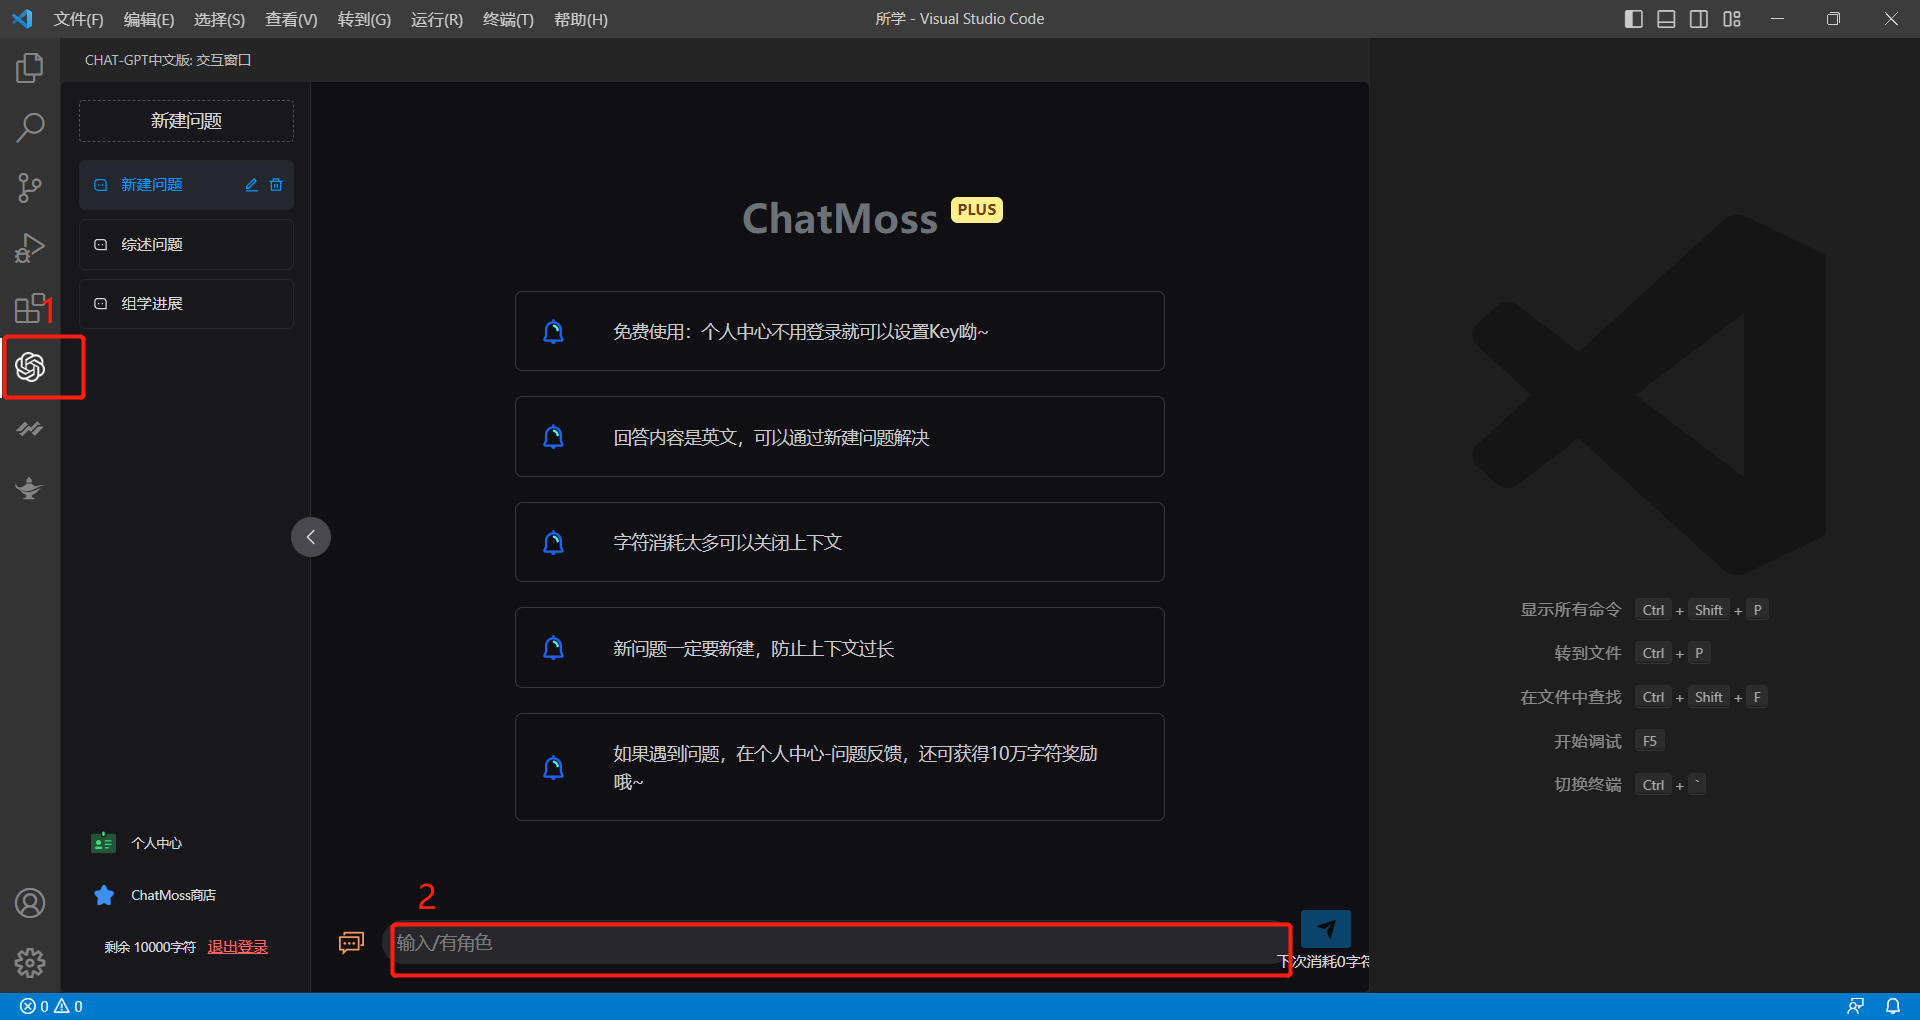Click the bell icon on 免费使用 card

point(553,331)
